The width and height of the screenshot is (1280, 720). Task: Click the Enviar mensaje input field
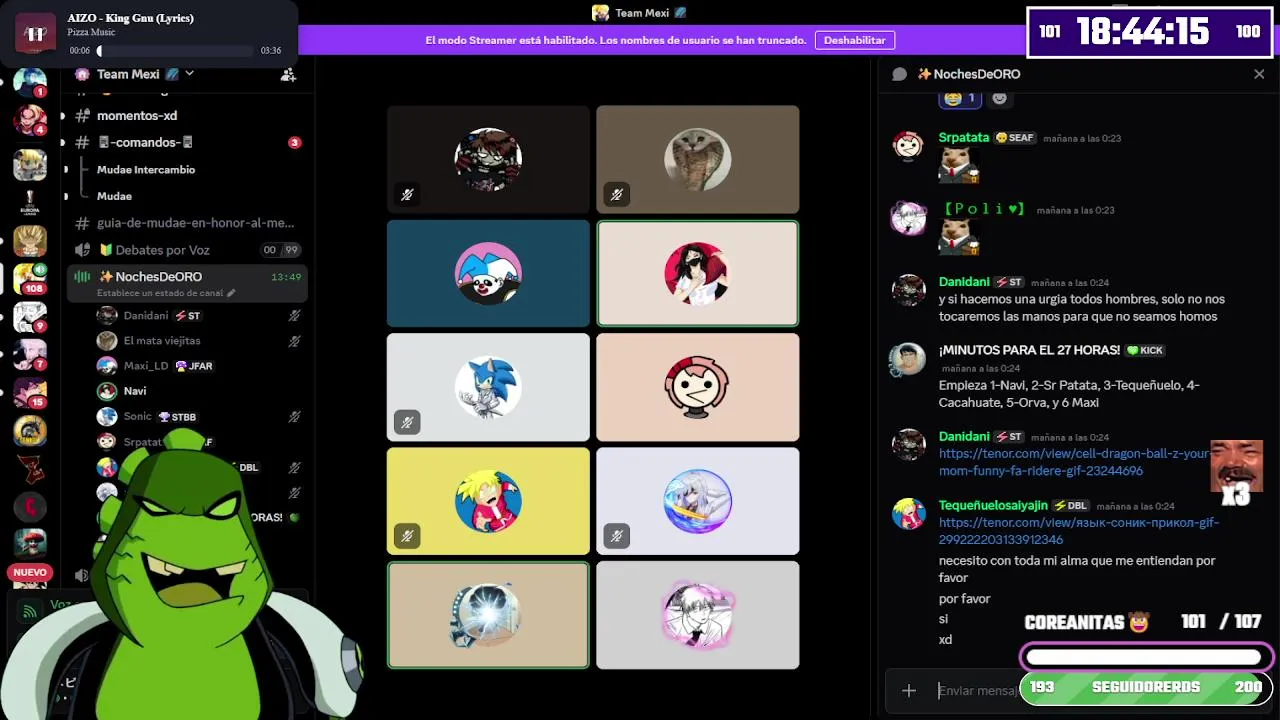click(x=978, y=690)
